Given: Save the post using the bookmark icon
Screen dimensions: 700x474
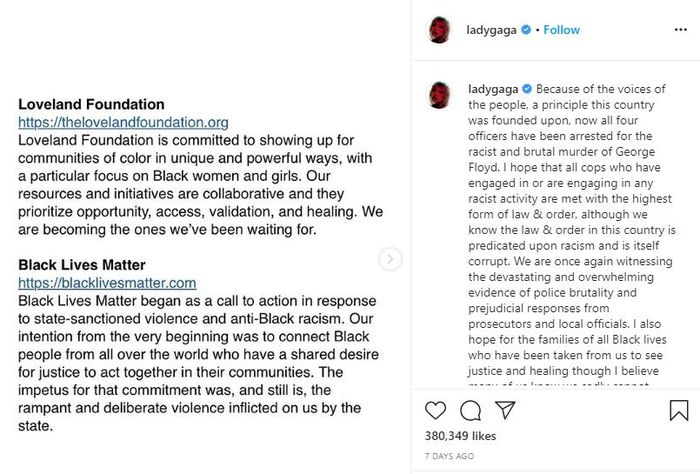Looking at the screenshot, I should click(678, 410).
